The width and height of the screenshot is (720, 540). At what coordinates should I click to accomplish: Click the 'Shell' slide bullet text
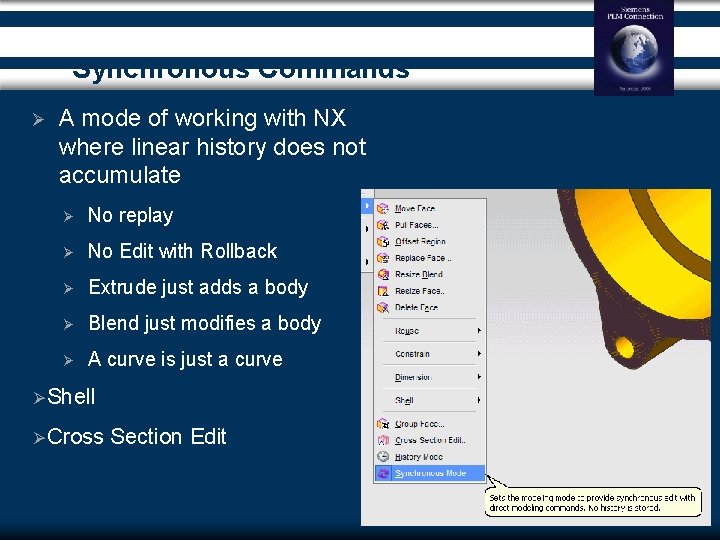click(x=71, y=397)
